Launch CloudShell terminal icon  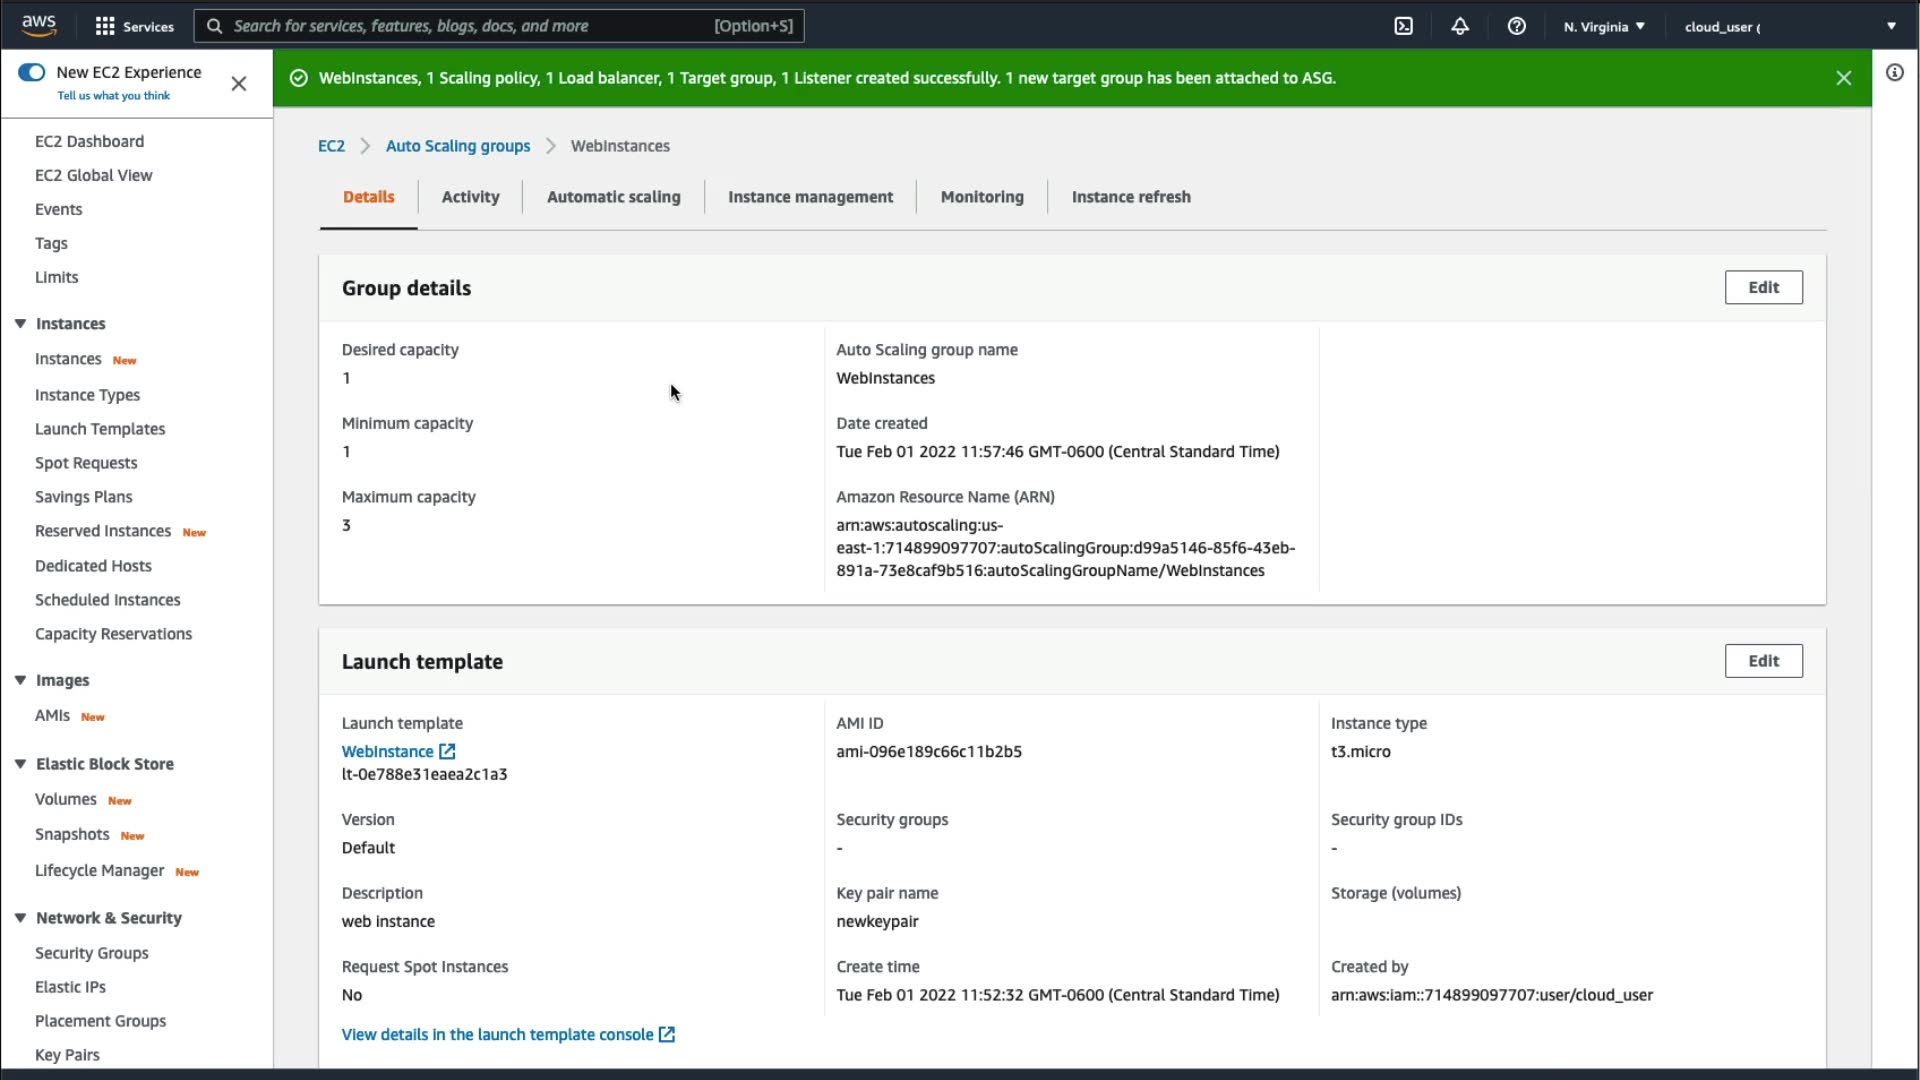[x=1403, y=26]
